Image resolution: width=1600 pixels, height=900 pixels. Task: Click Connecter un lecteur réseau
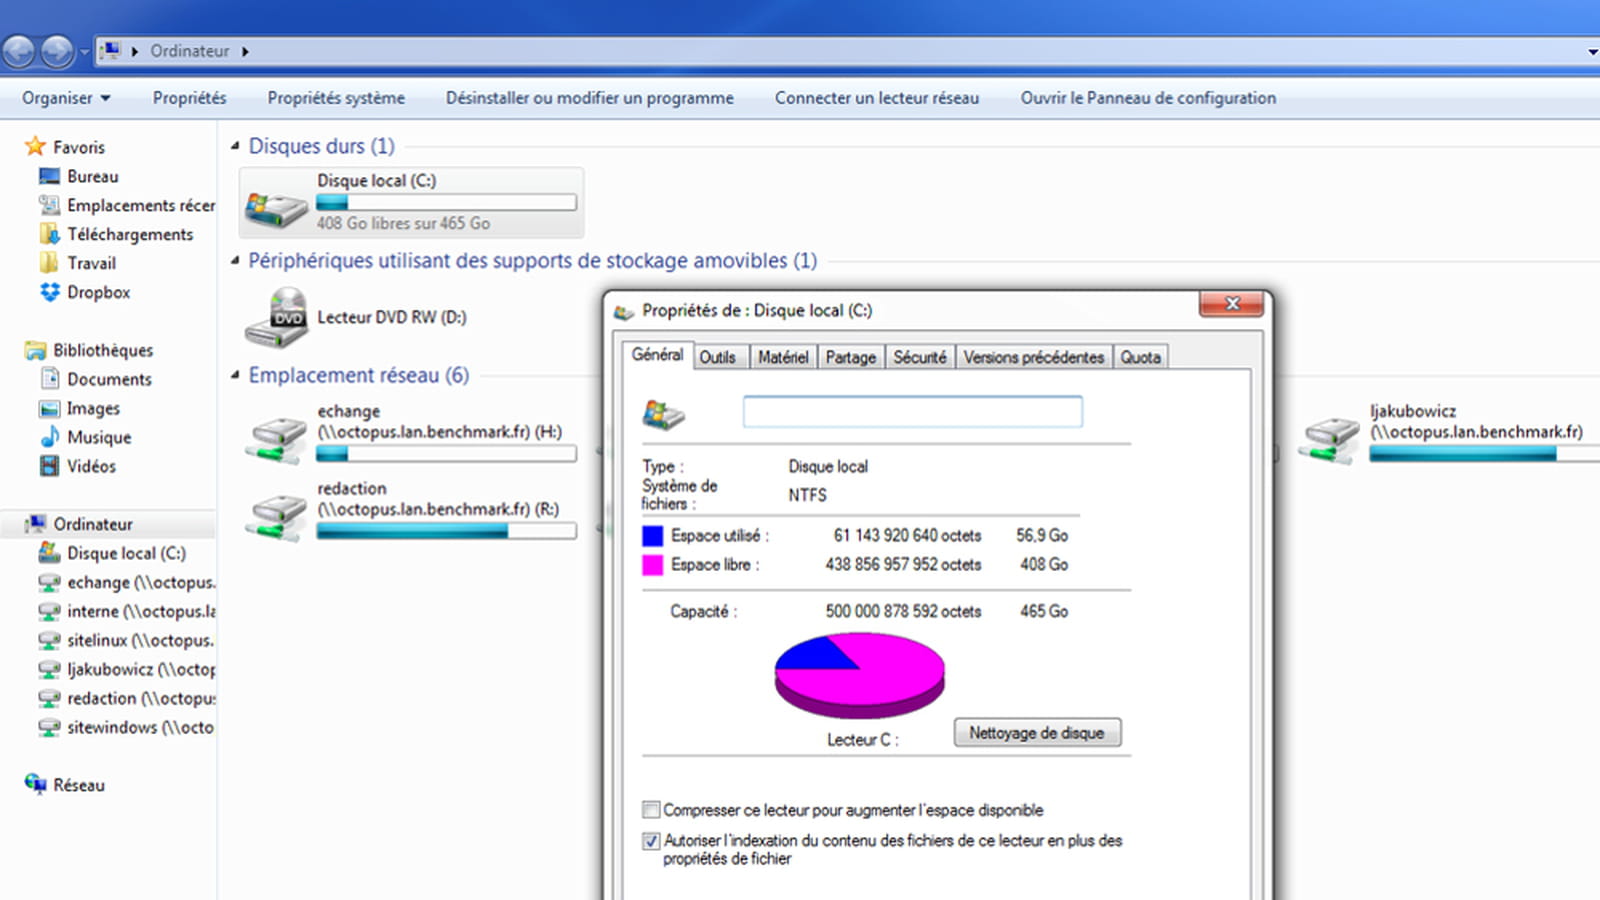pos(877,98)
